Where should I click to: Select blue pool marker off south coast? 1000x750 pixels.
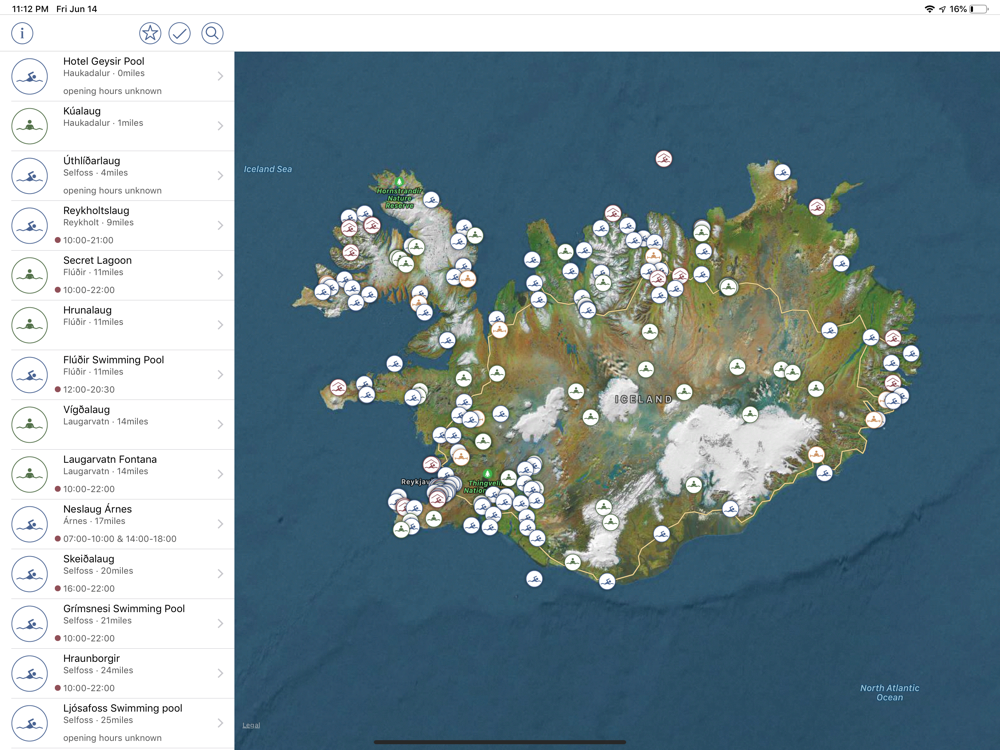[x=534, y=579]
